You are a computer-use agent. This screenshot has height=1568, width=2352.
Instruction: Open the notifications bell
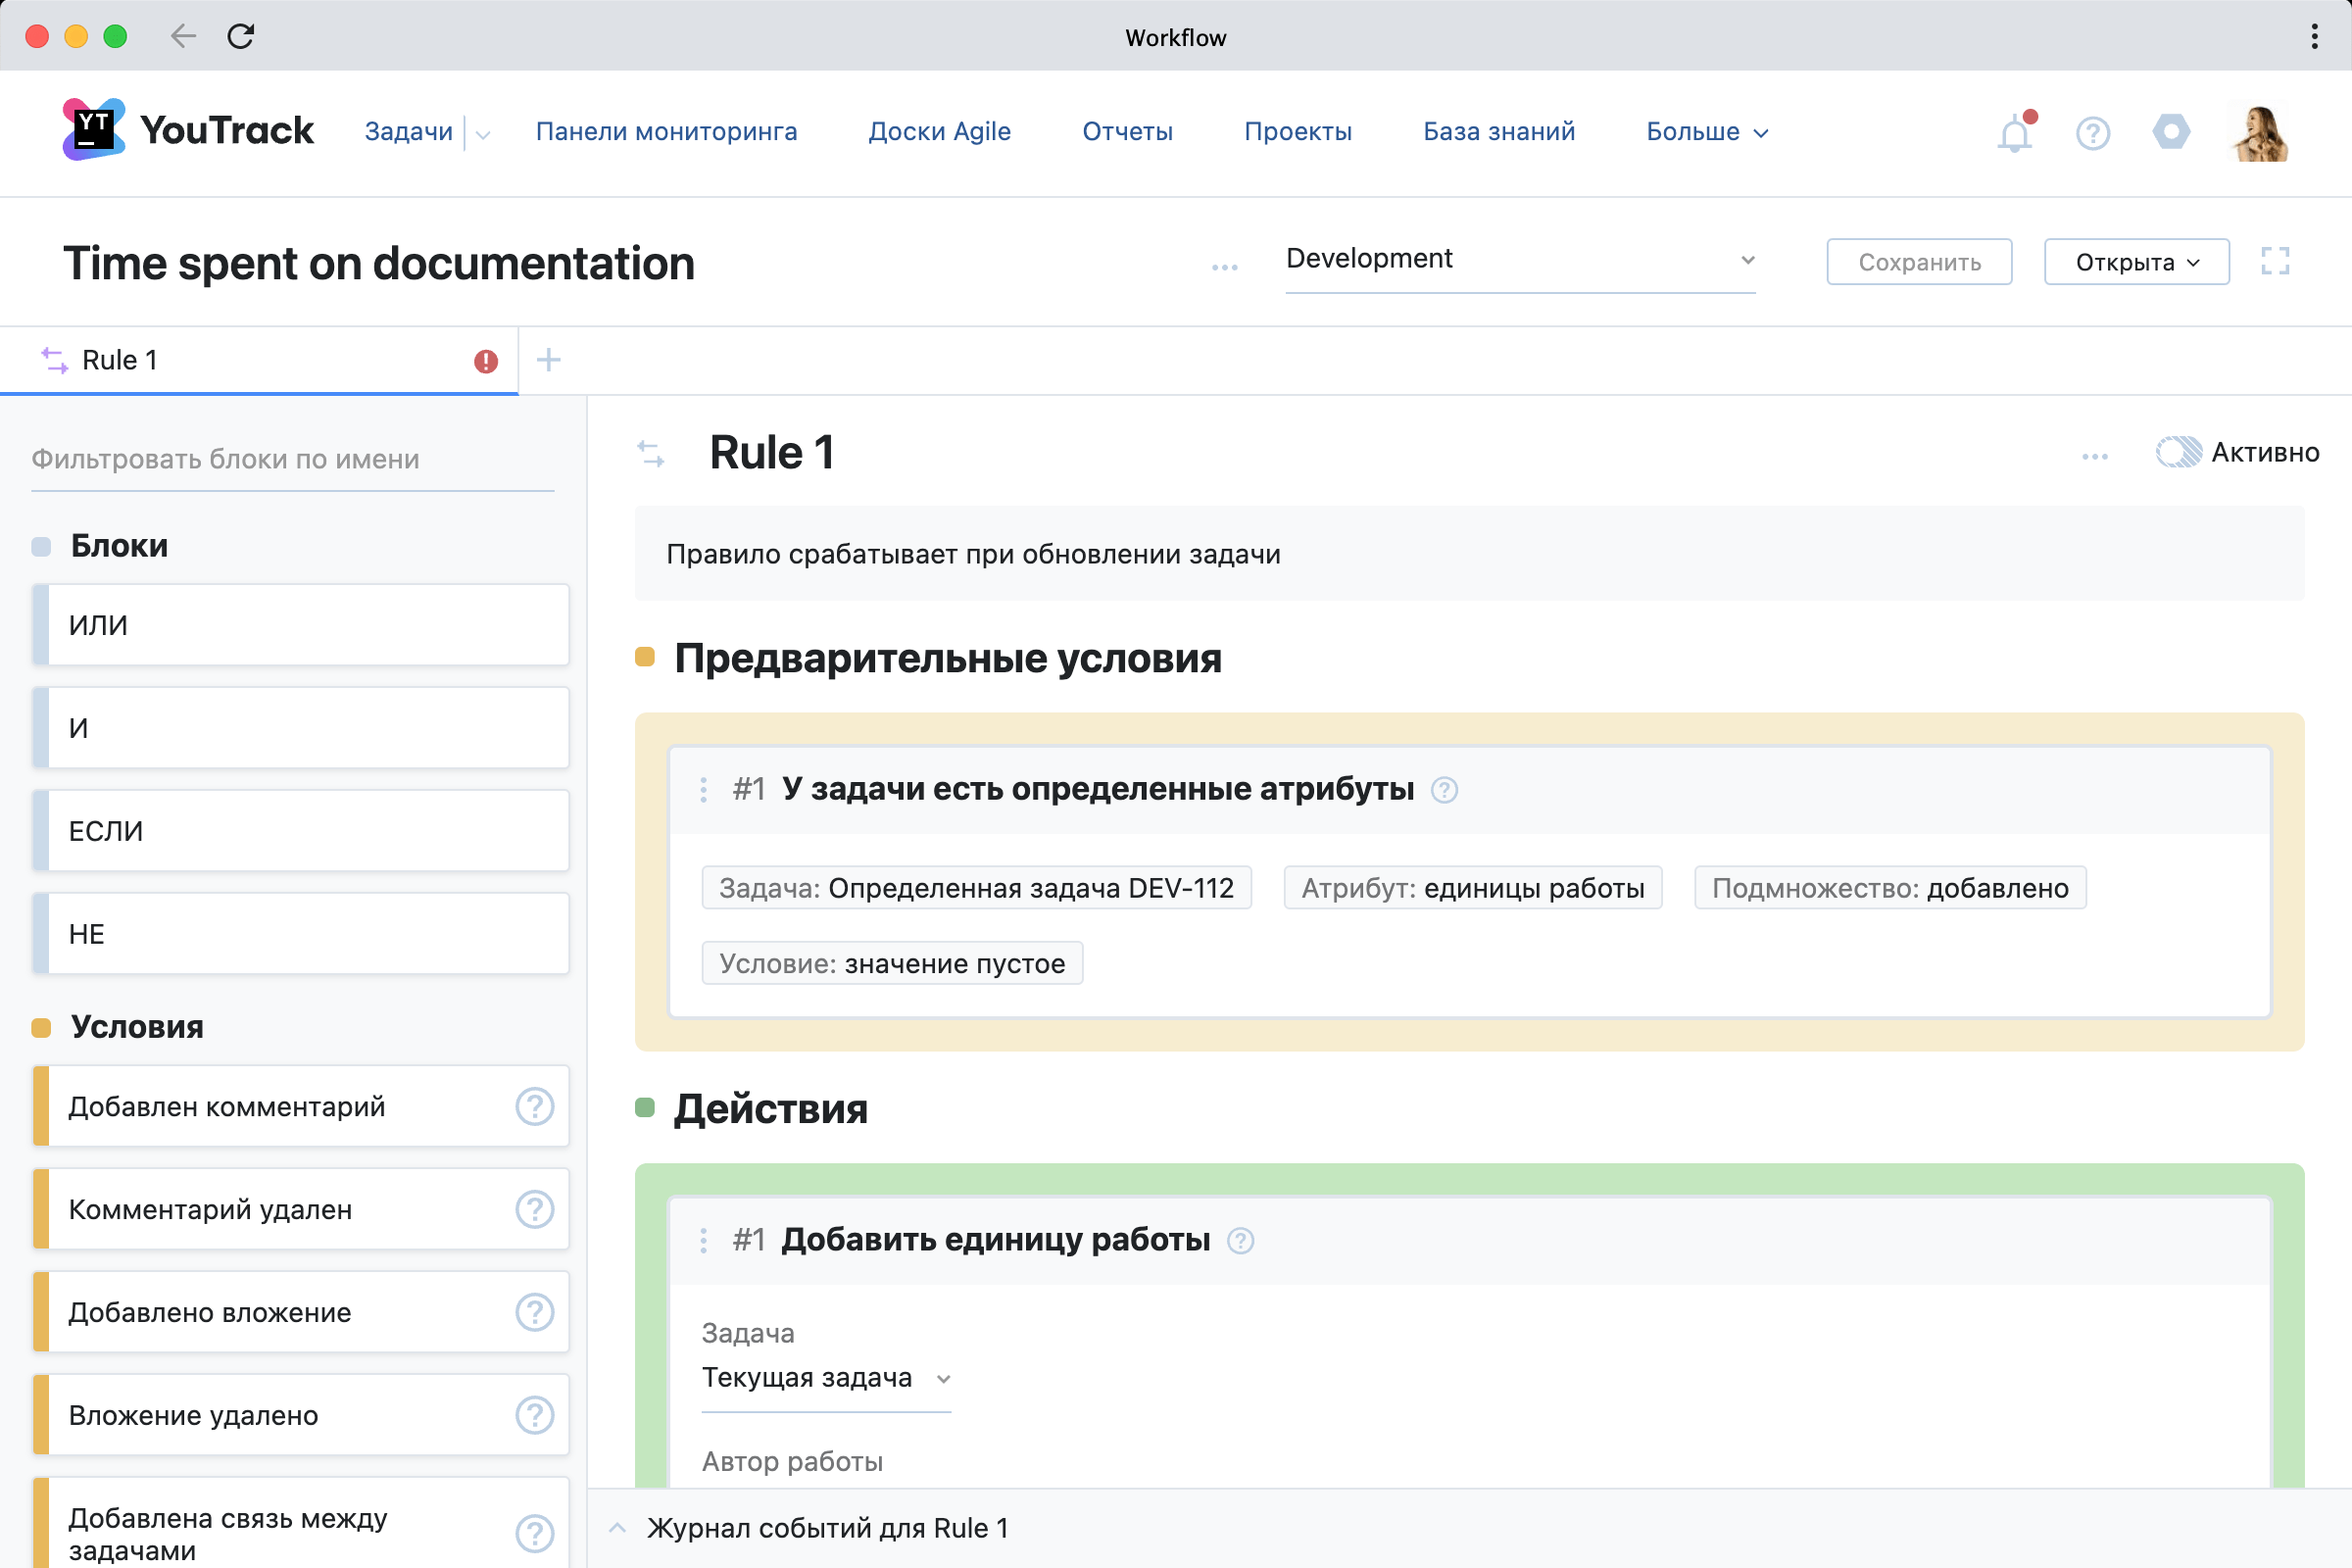coord(2014,133)
